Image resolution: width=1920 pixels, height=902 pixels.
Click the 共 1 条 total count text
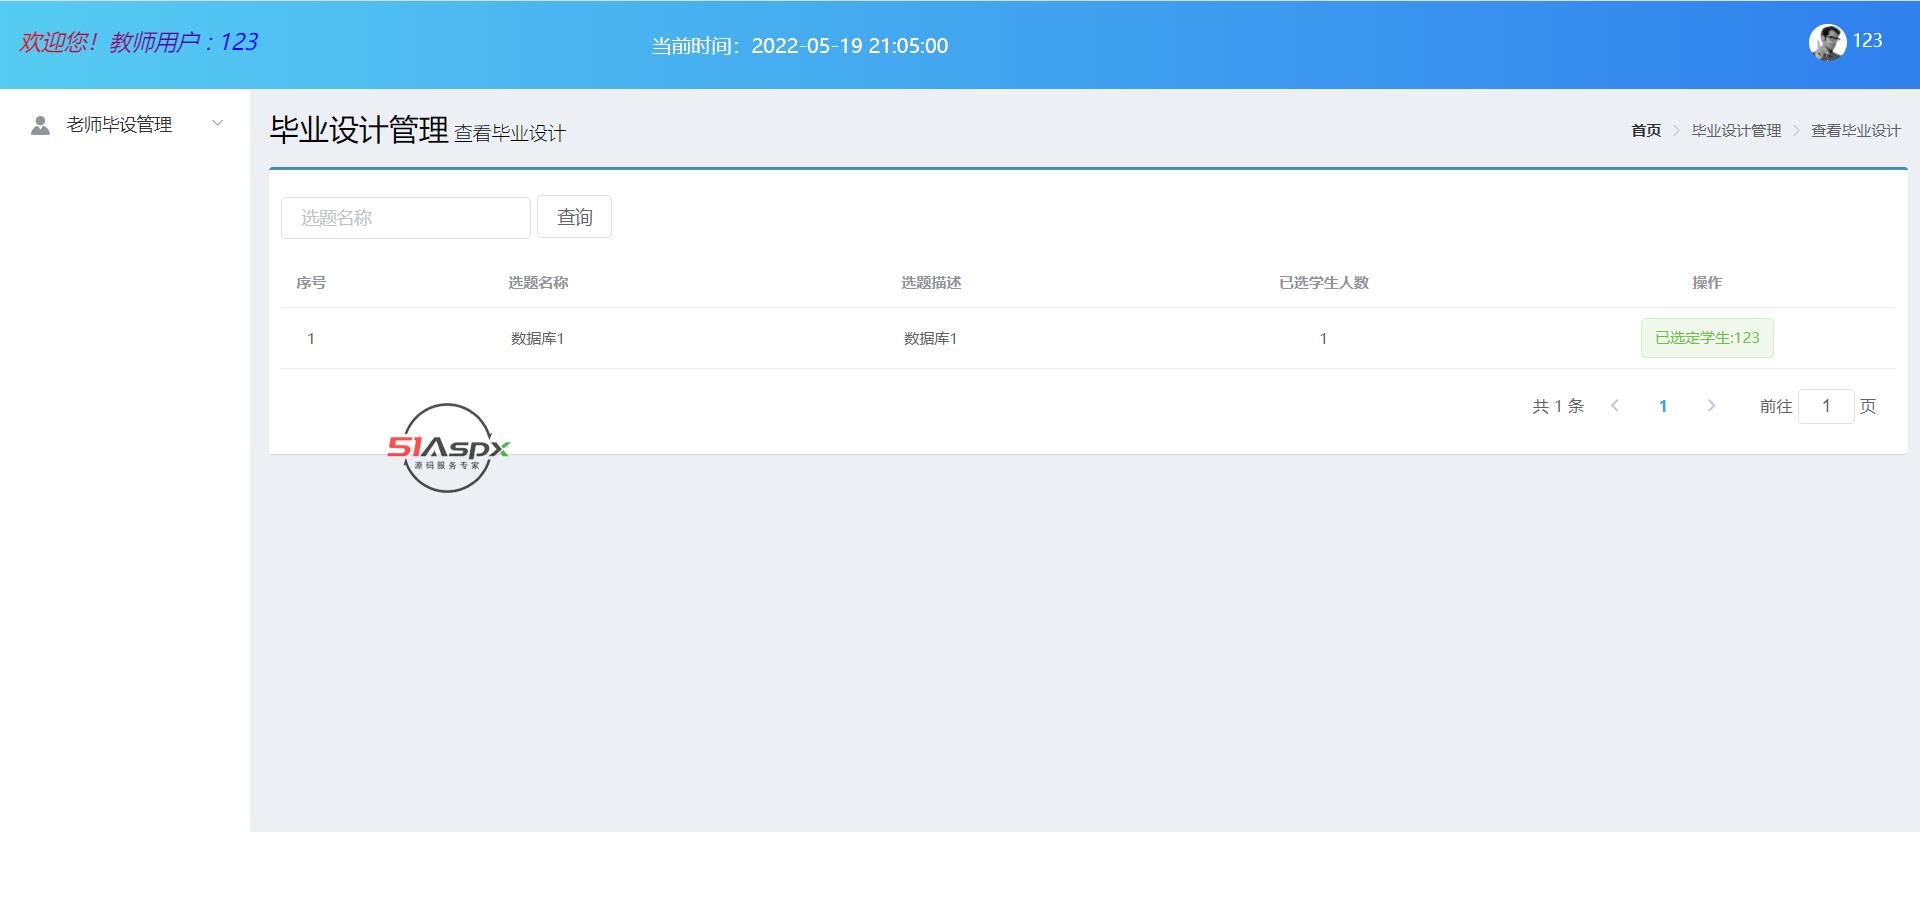click(1558, 406)
